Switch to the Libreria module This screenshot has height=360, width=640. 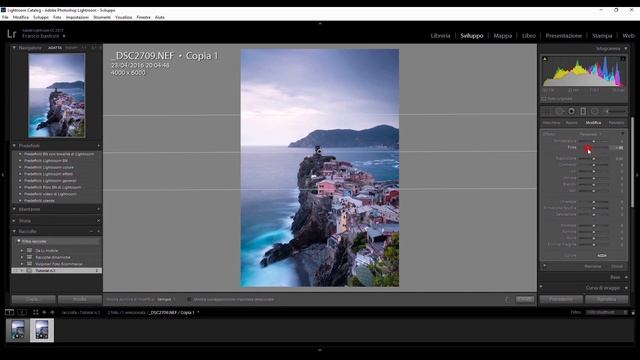tap(440, 36)
